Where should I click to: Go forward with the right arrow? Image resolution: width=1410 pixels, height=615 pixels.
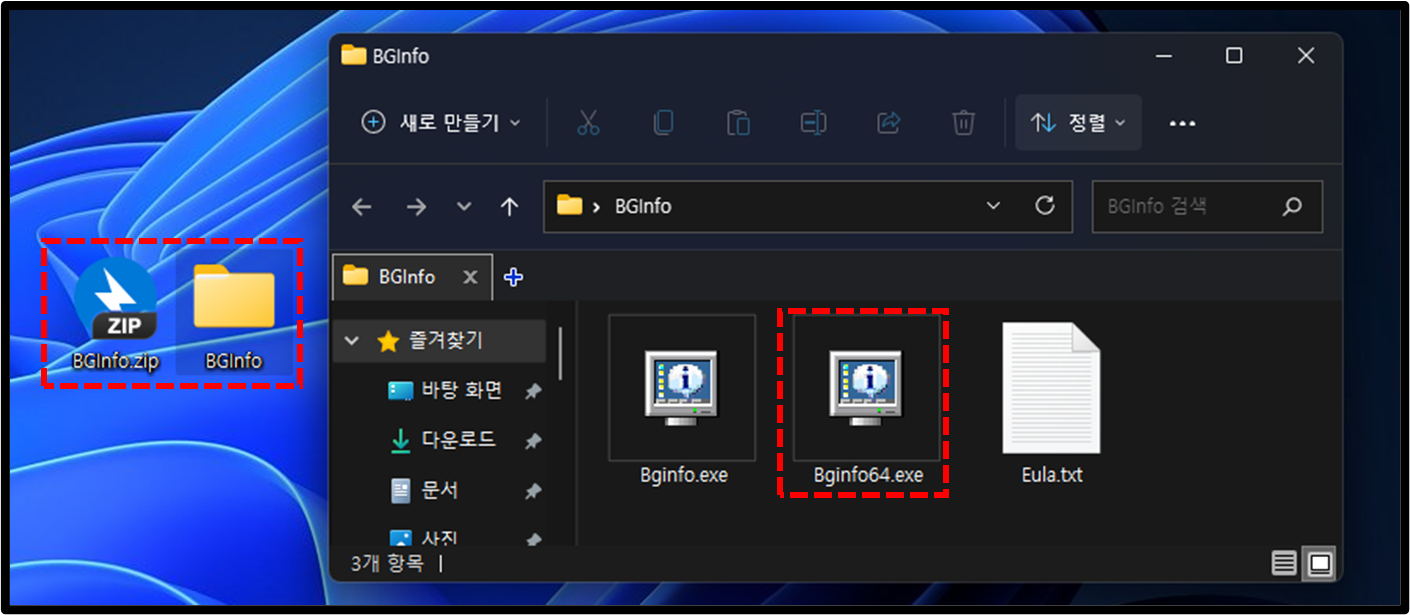416,207
